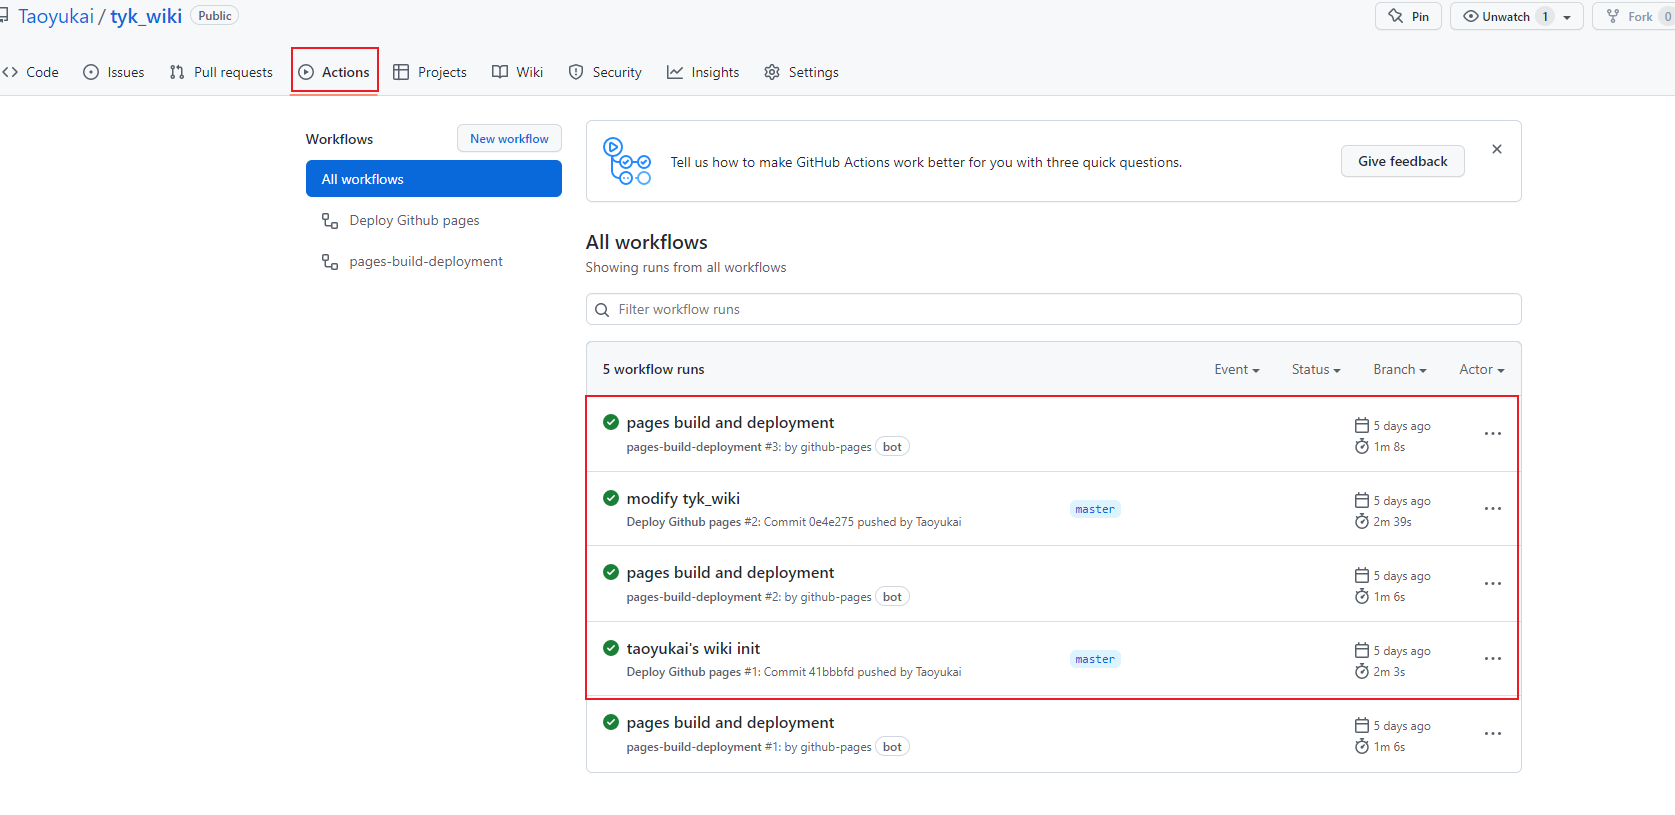This screenshot has height=815, width=1675.
Task: Click Commit 41bbbfd text in Deploy Github pages #1
Action: click(x=808, y=672)
